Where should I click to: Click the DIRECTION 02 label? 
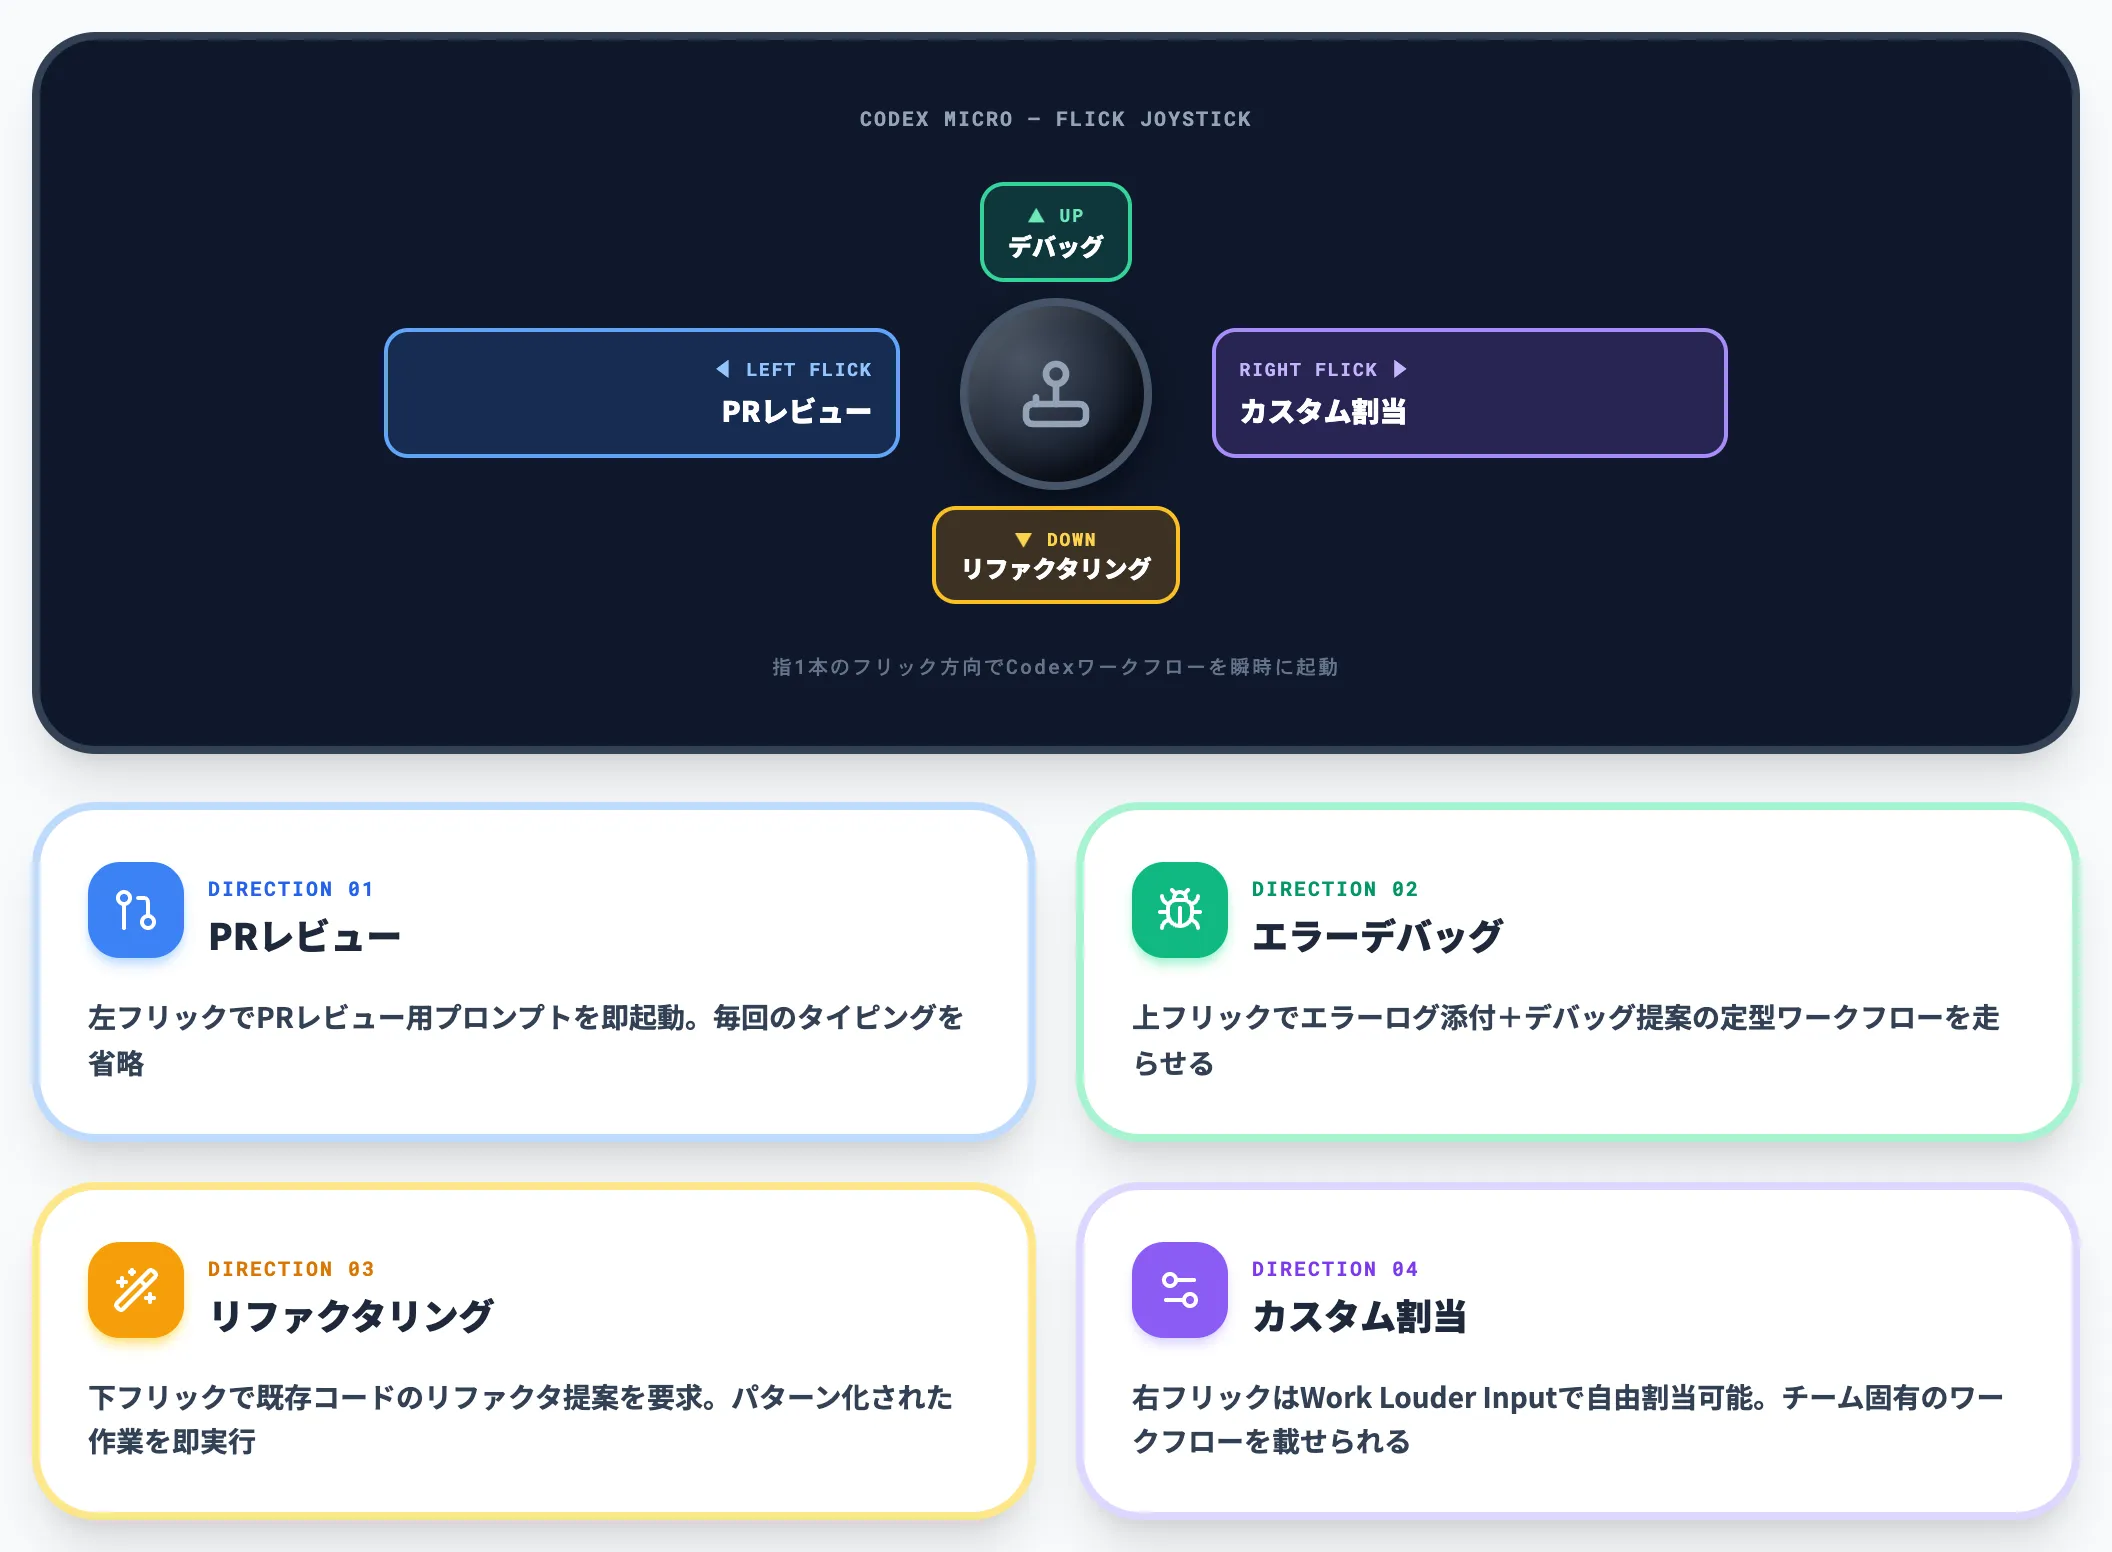point(1335,889)
